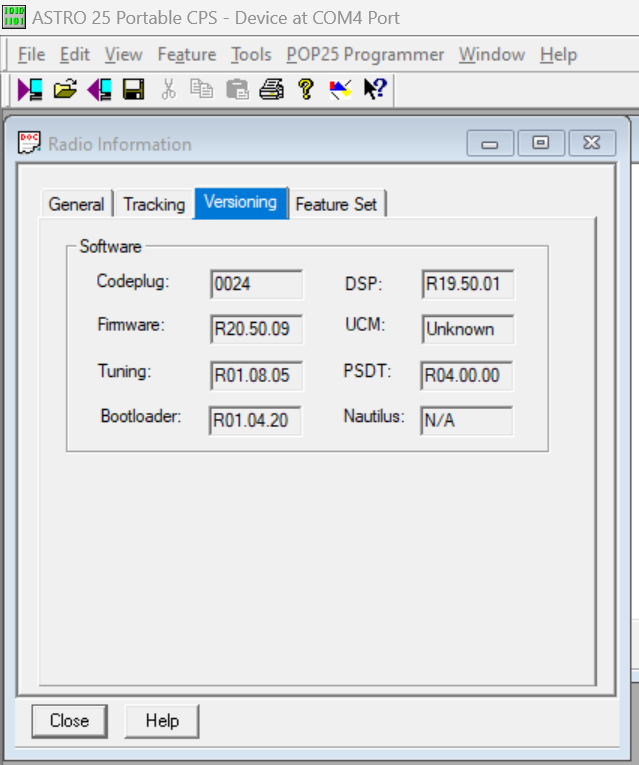639x765 pixels.
Task: Click the Firmware: label
Action: 131,324
